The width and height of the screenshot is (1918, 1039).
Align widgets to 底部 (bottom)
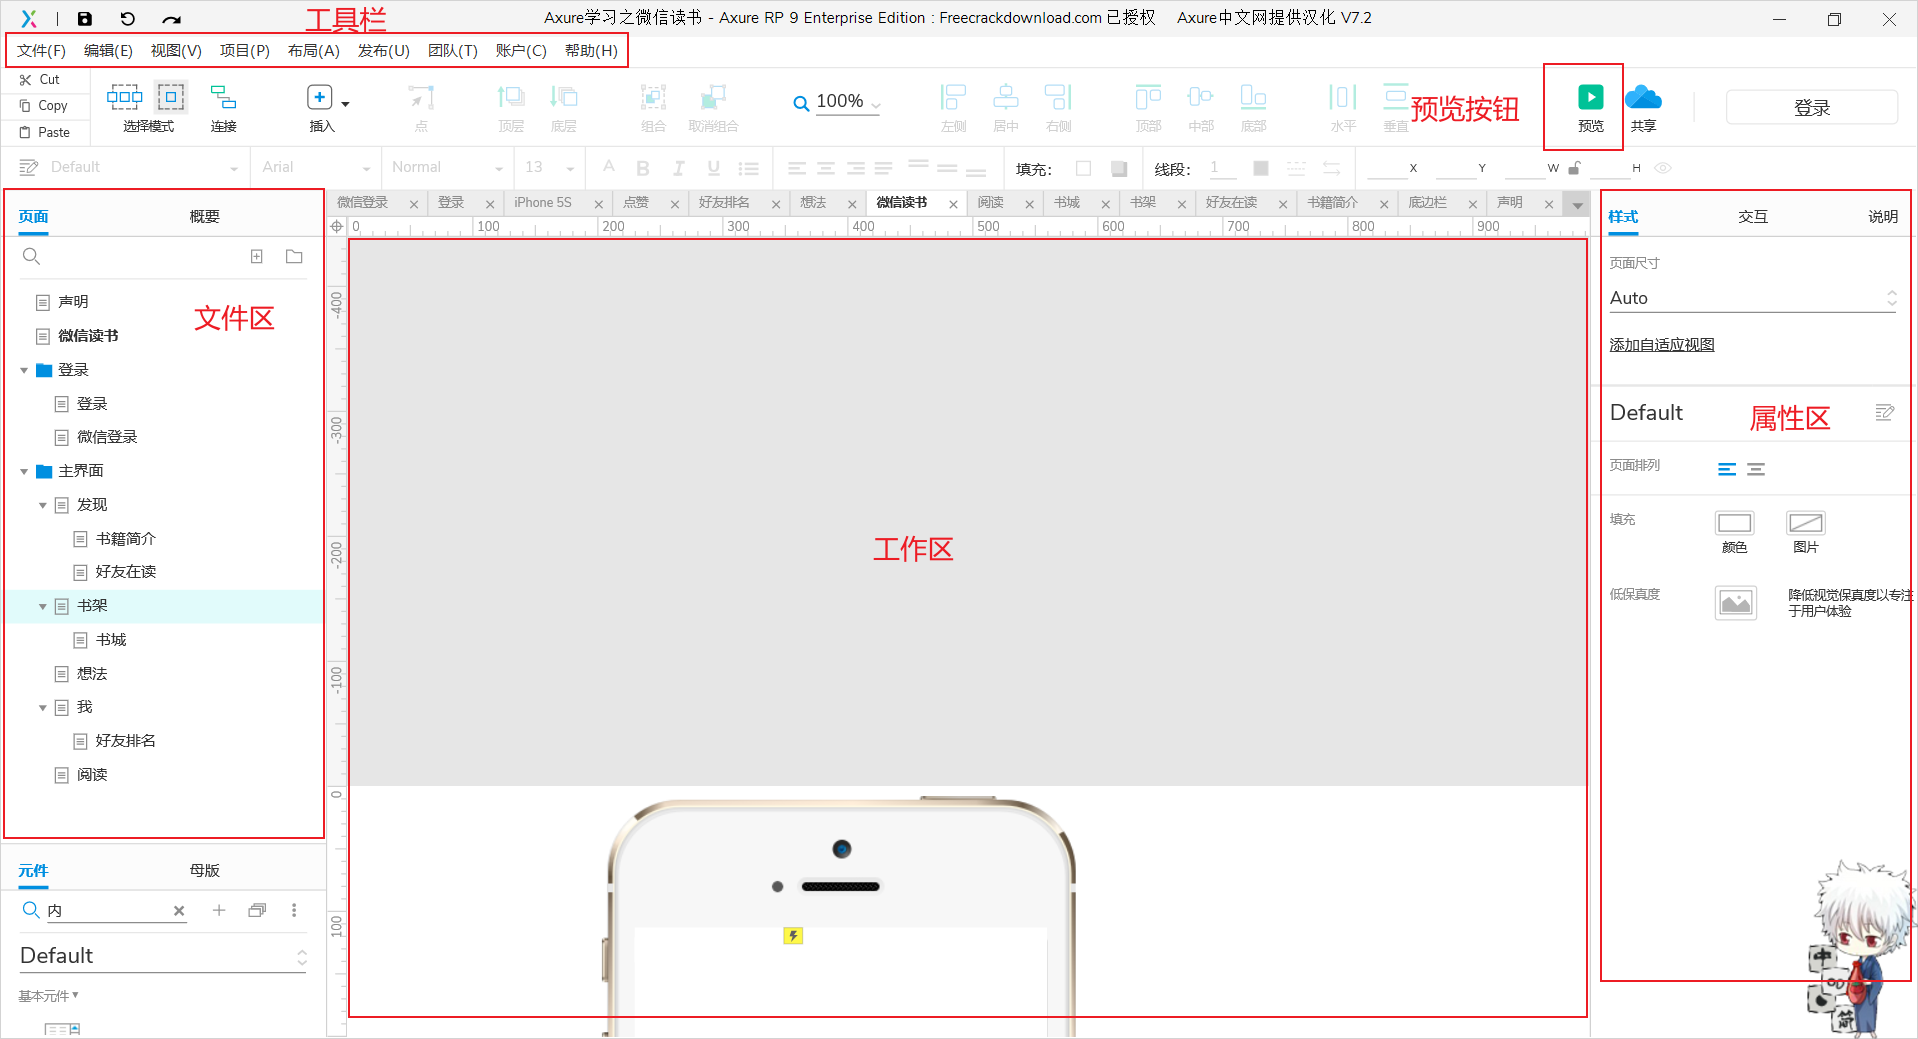click(x=1253, y=108)
